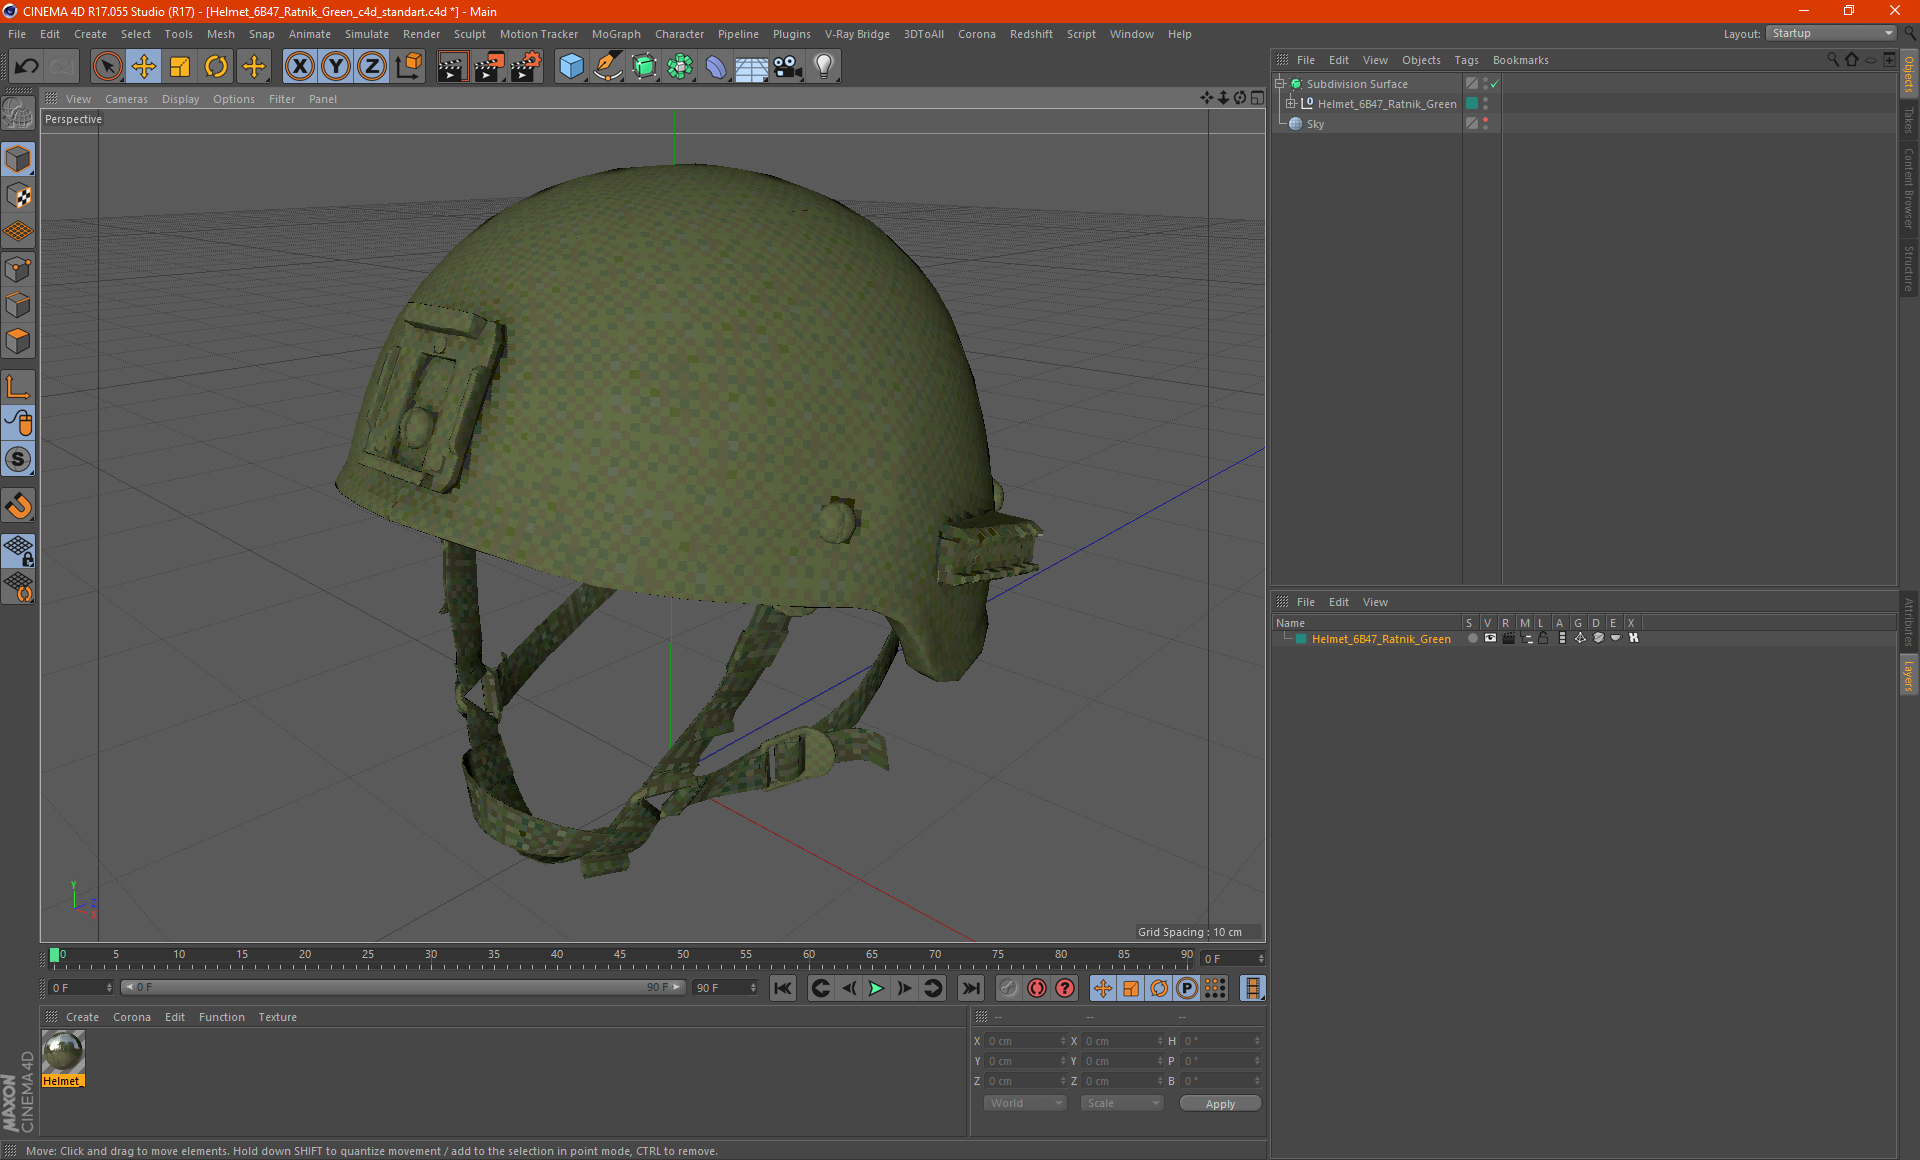
Task: Expand the Helmet_6B47_Ratnik_Green object node
Action: coord(1291,104)
